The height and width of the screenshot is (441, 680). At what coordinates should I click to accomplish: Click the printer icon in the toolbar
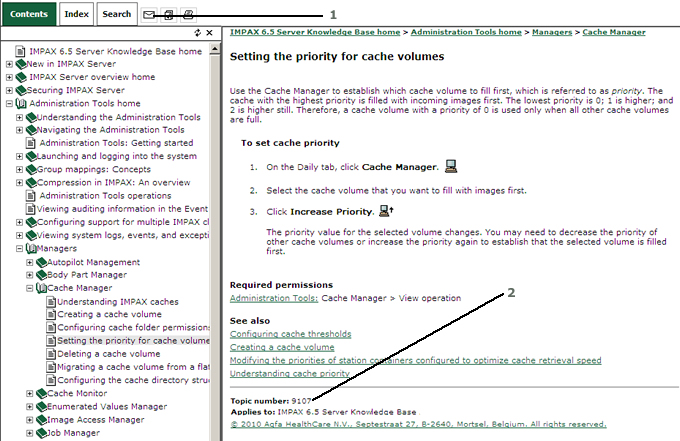188,15
